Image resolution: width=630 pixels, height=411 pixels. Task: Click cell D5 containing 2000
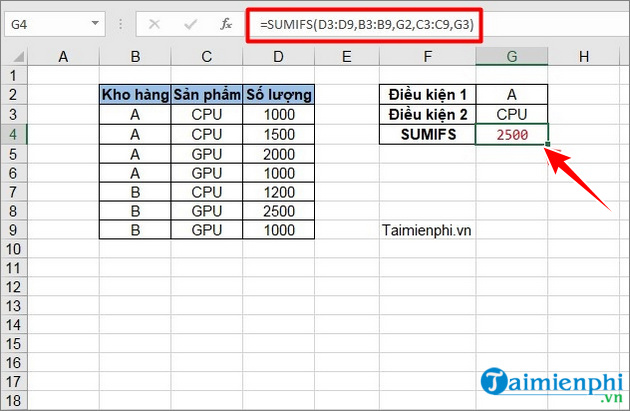click(x=278, y=154)
